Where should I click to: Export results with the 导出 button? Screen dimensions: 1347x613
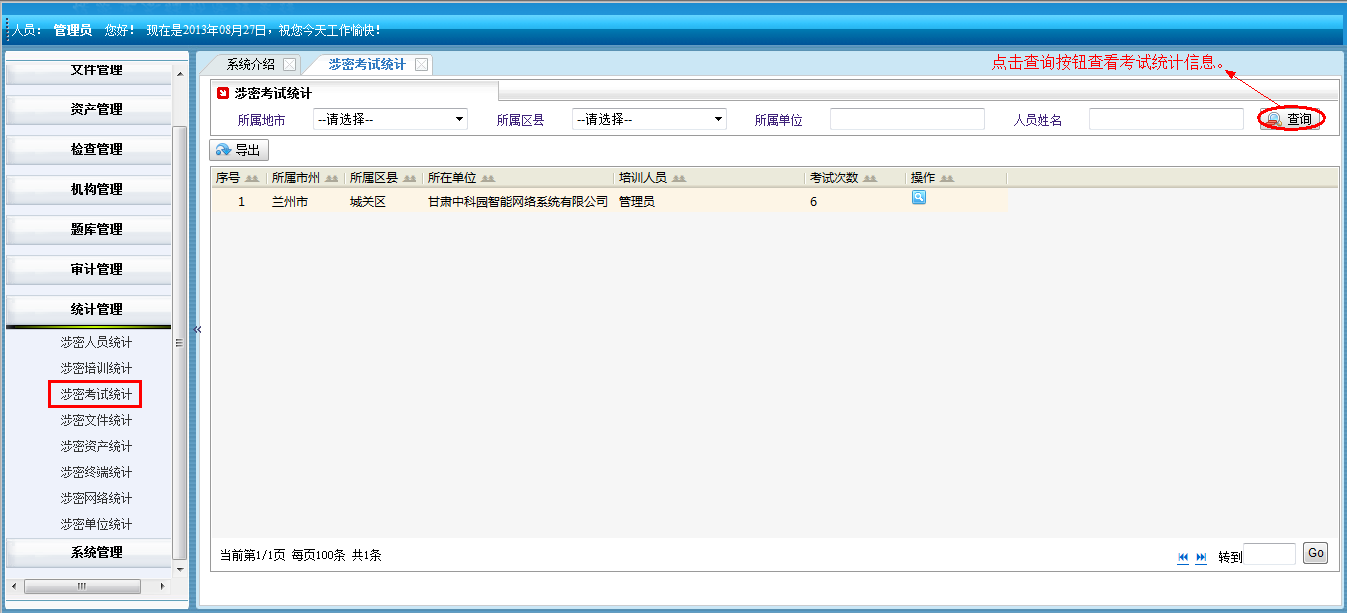click(239, 150)
